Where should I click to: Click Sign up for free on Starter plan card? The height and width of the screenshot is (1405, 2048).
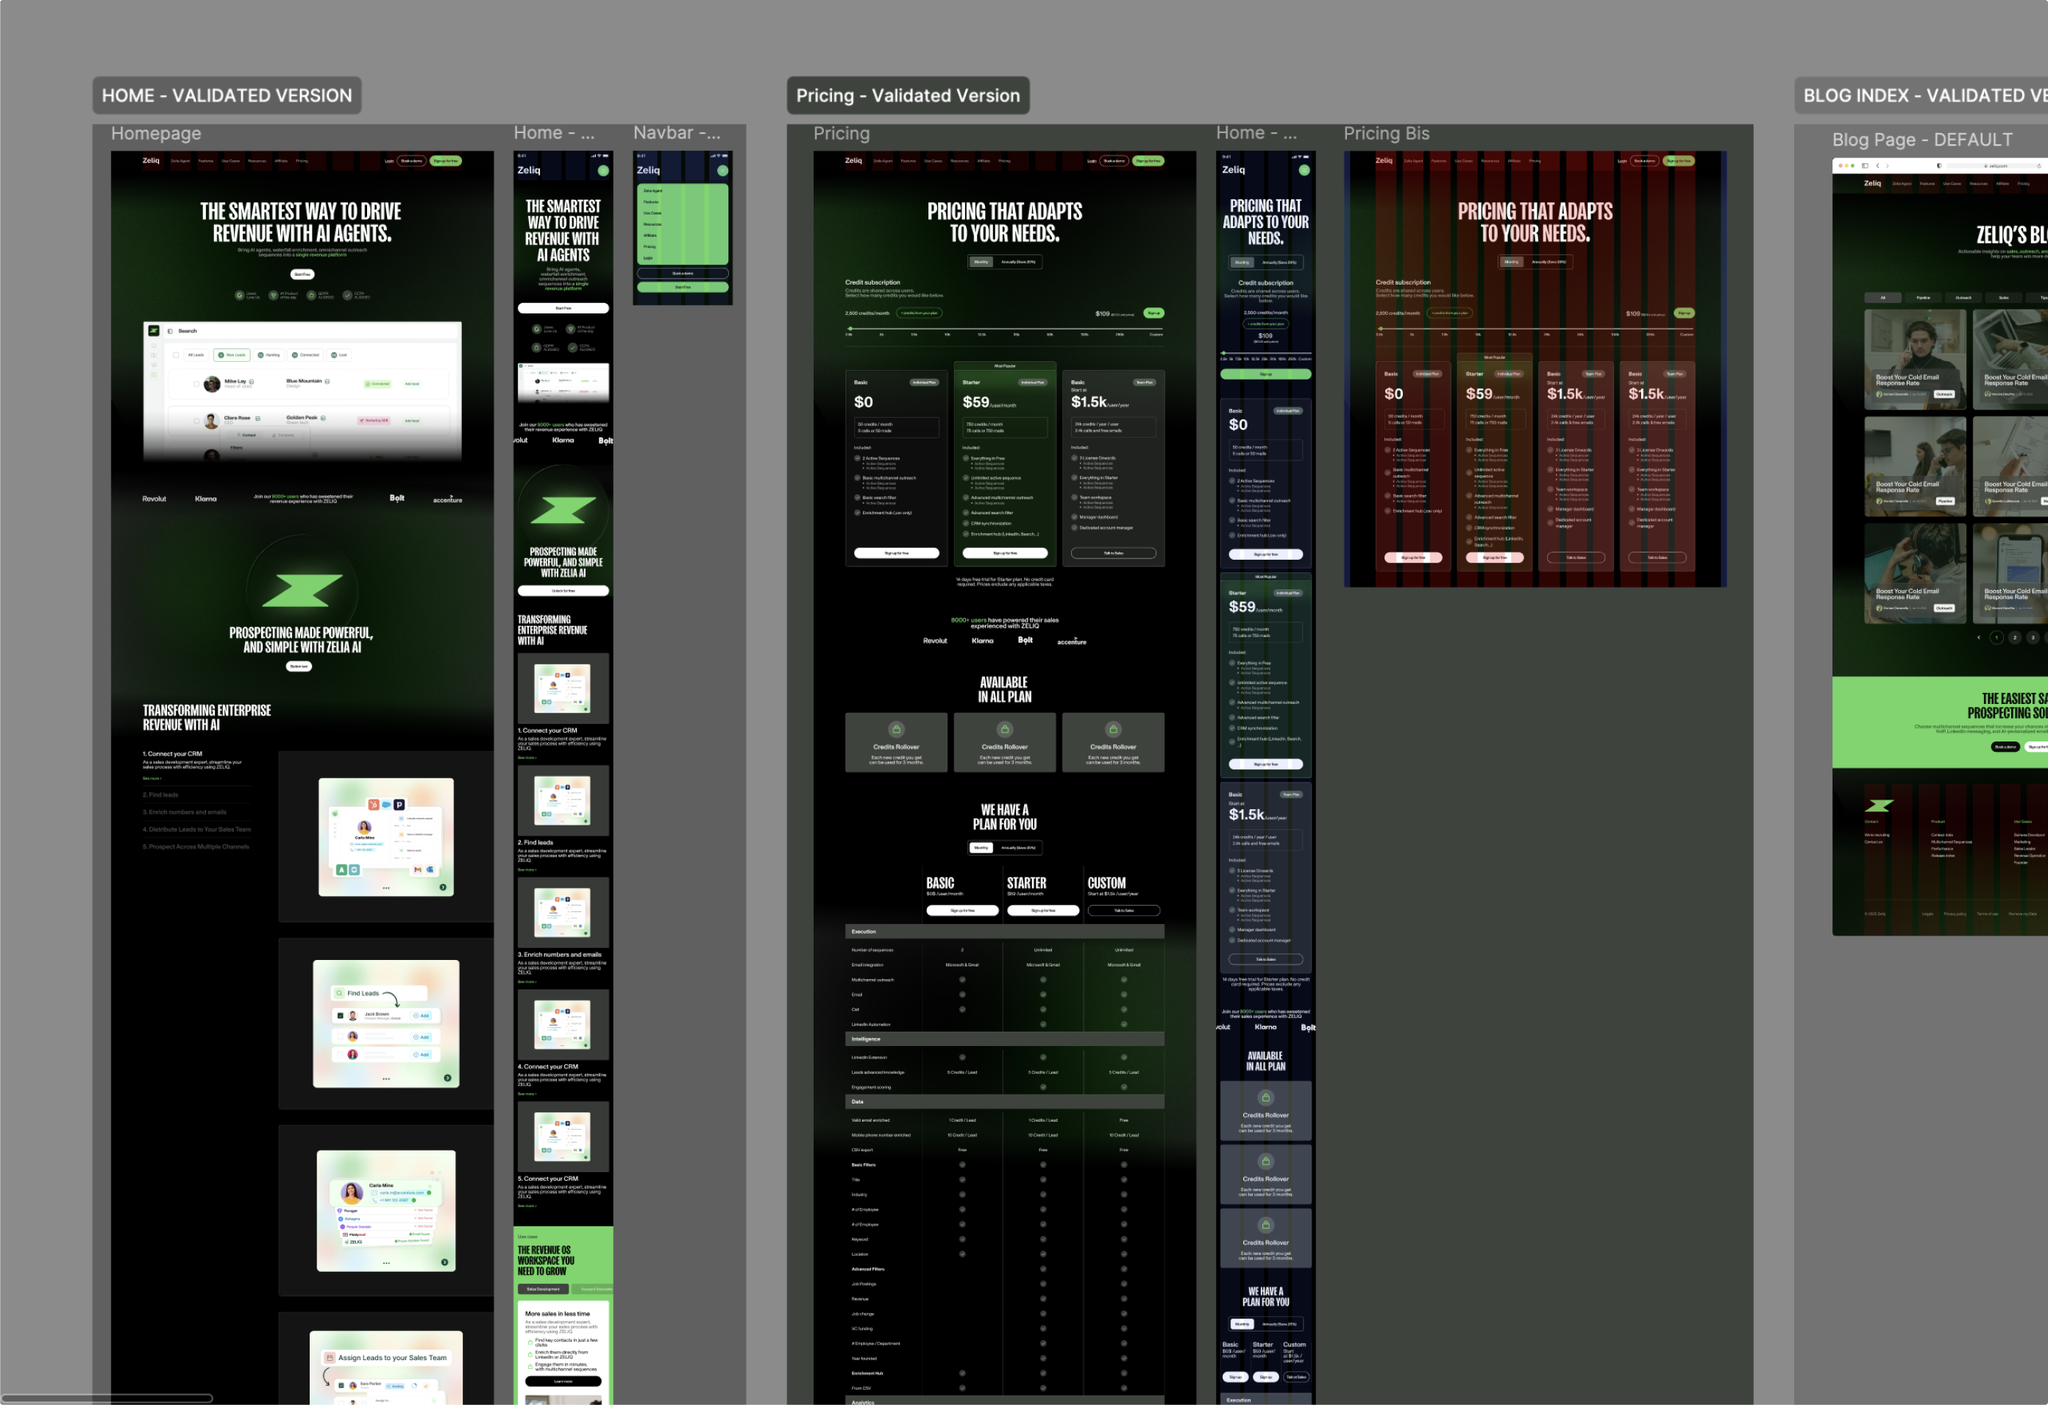pyautogui.click(x=1005, y=553)
